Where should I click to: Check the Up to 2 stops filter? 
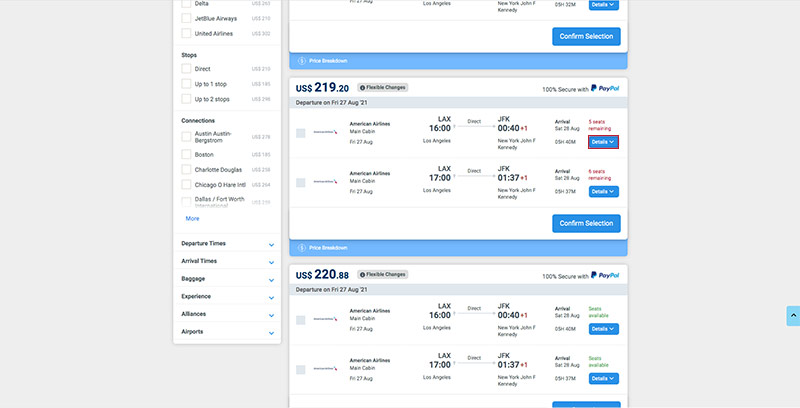pos(186,99)
